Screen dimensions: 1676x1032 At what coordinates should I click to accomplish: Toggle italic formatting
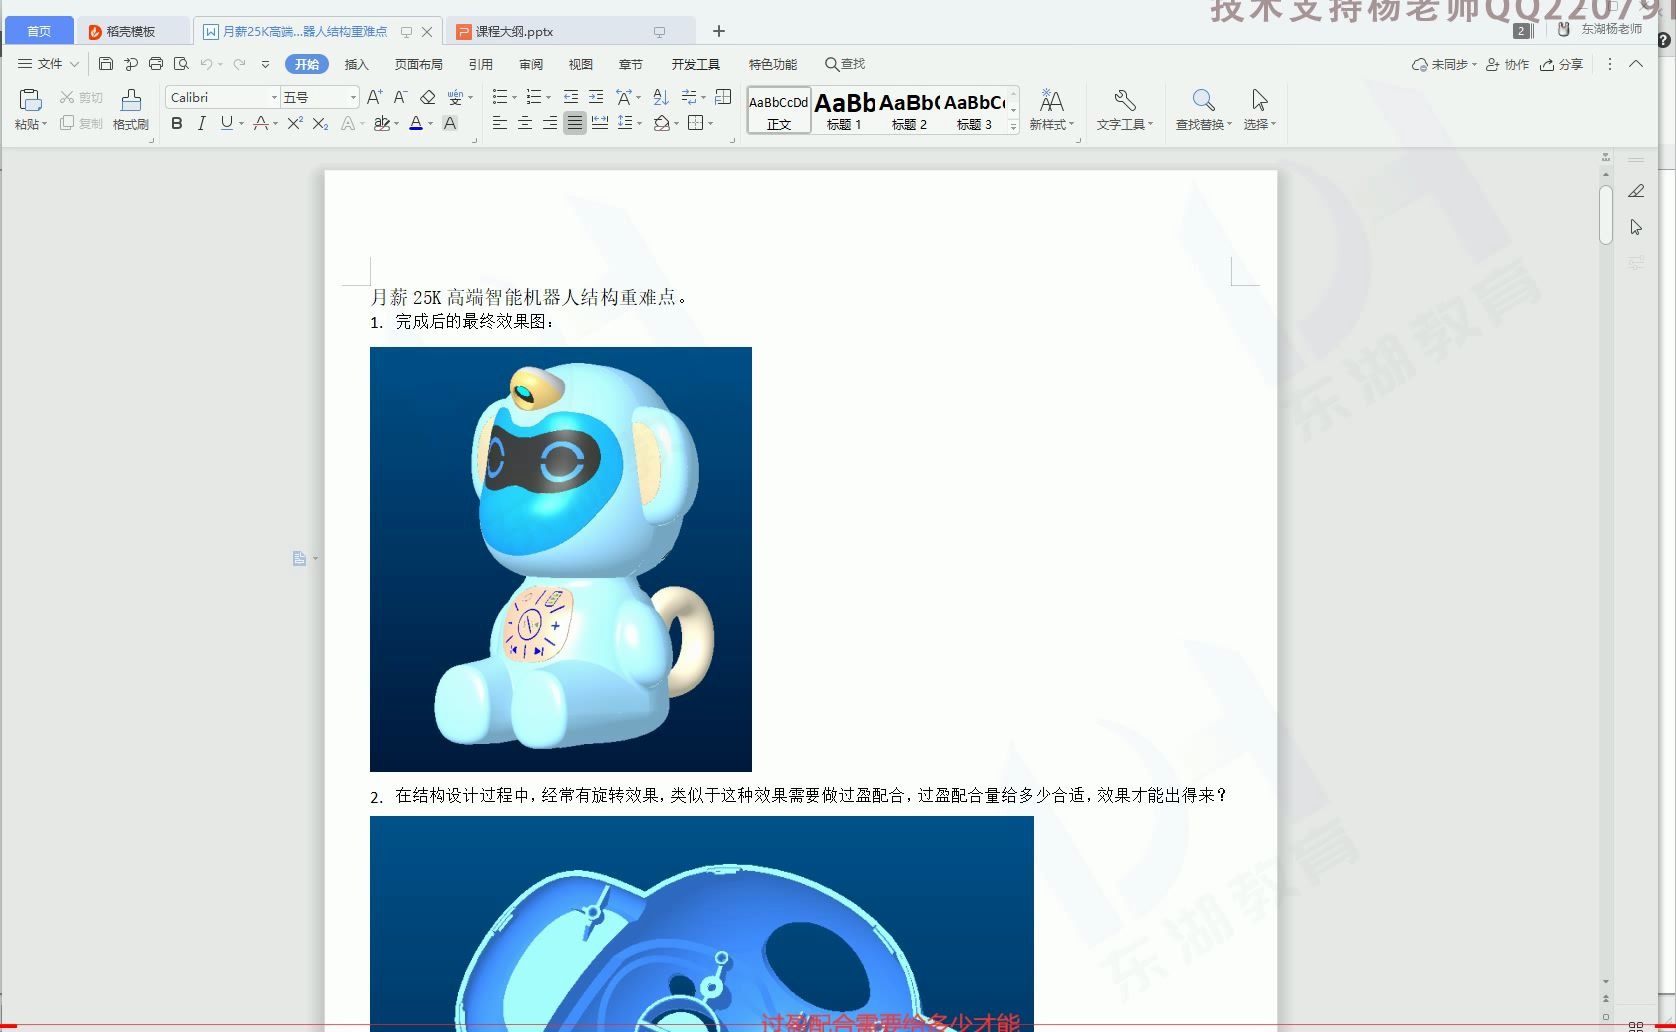[x=201, y=124]
